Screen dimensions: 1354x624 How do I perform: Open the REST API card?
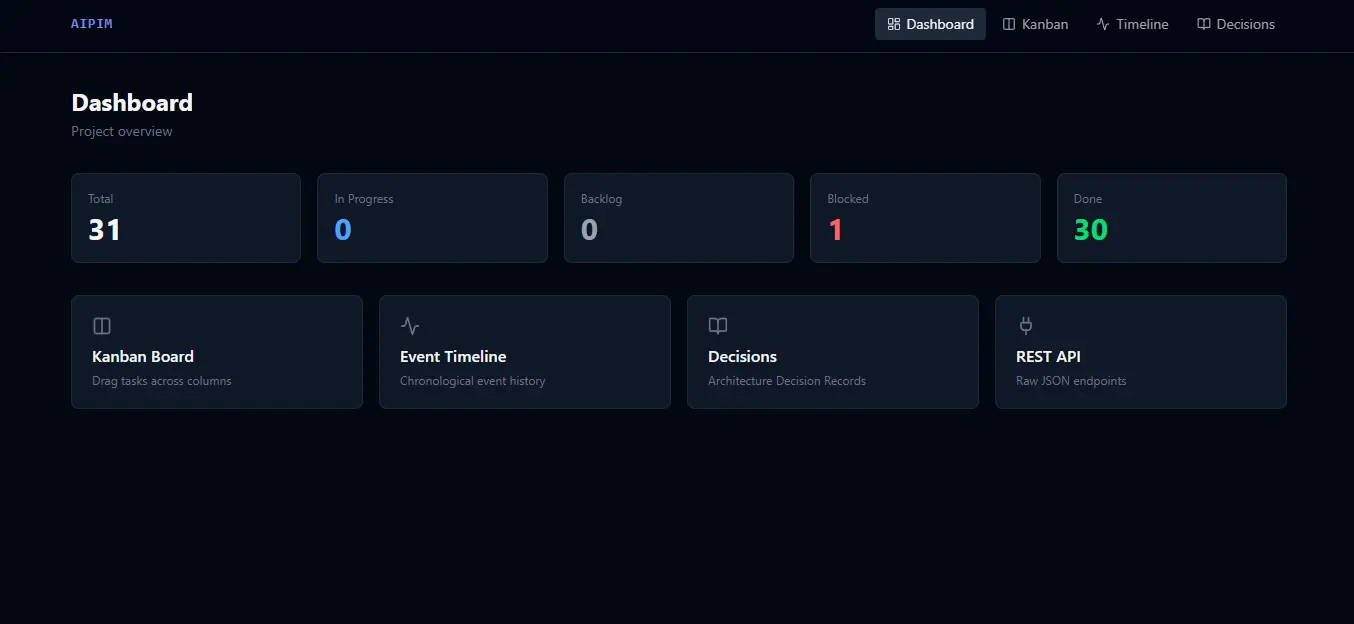(x=1140, y=352)
